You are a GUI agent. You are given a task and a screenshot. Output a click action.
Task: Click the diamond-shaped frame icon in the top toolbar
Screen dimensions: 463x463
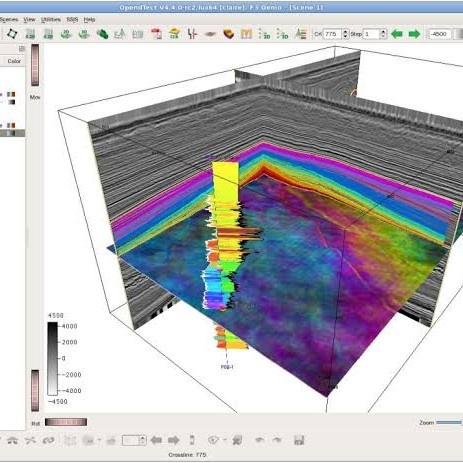pos(12,34)
